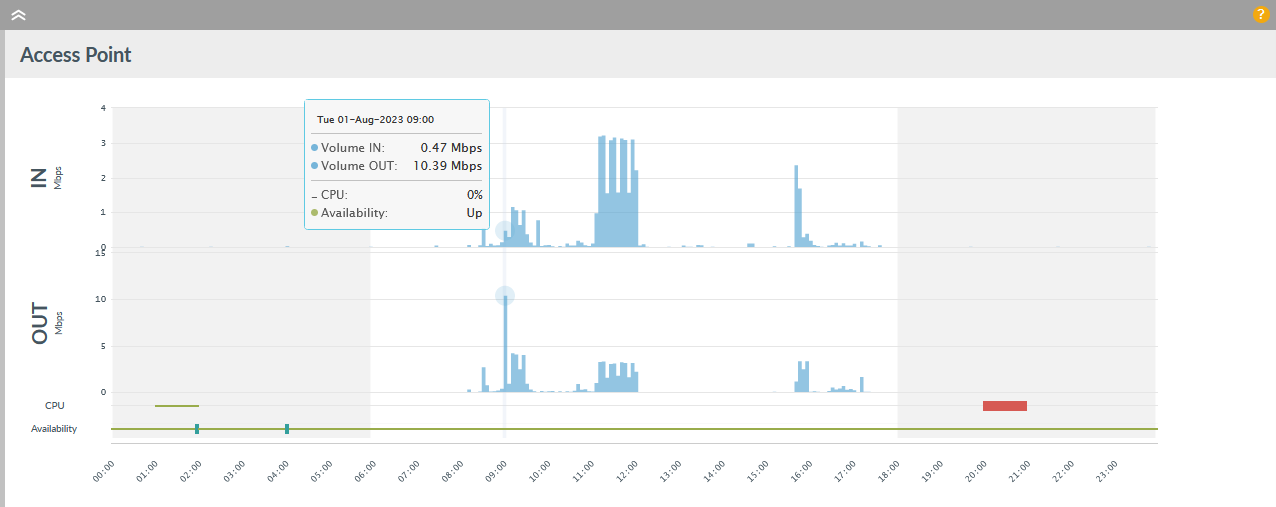Collapse the panel with the double-chevron icon
Image resolution: width=1276 pixels, height=507 pixels.
[18, 15]
